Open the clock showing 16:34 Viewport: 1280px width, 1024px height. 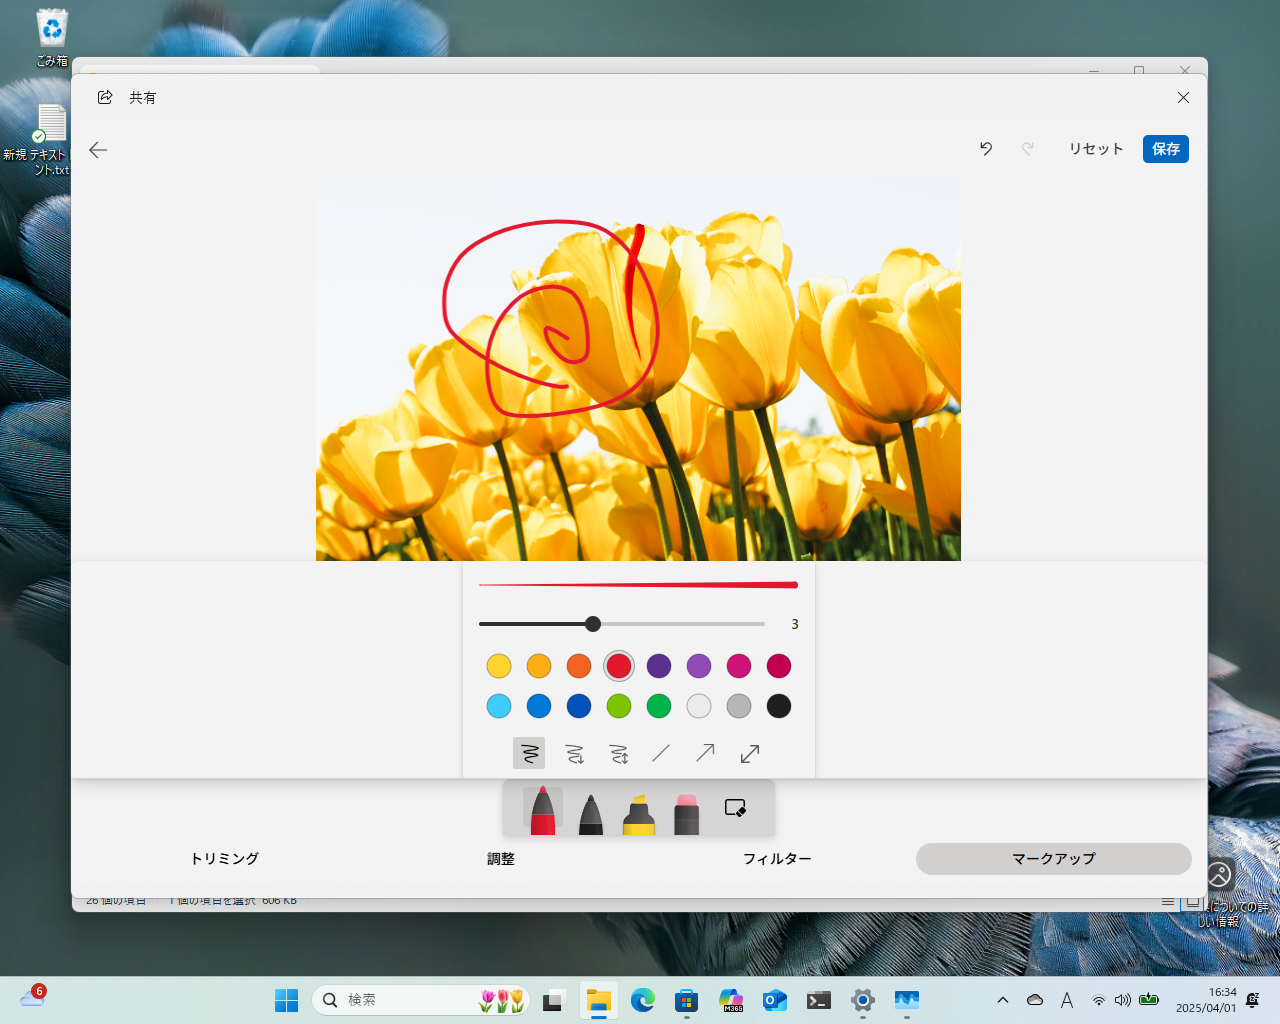click(x=1206, y=1000)
